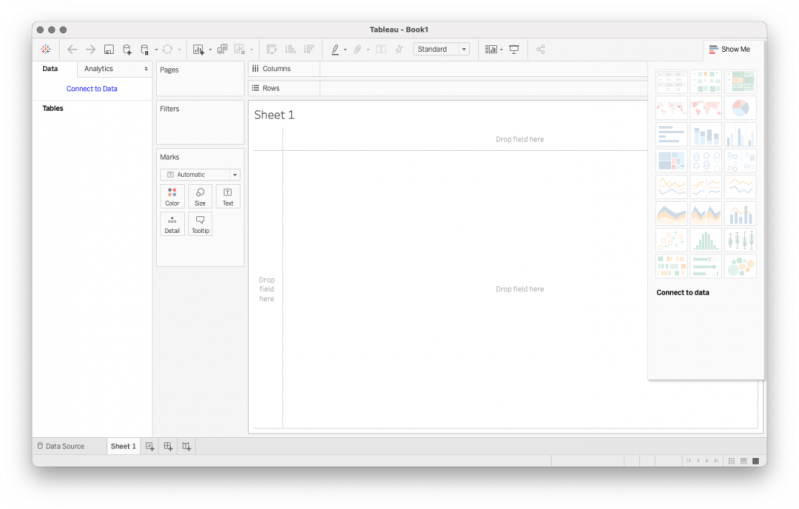The height and width of the screenshot is (509, 799).
Task: Go to the last sheet navigation arrow
Action: pos(716,461)
